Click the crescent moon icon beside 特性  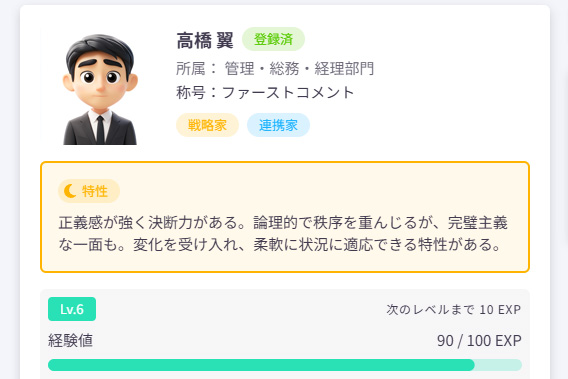[x=70, y=191]
